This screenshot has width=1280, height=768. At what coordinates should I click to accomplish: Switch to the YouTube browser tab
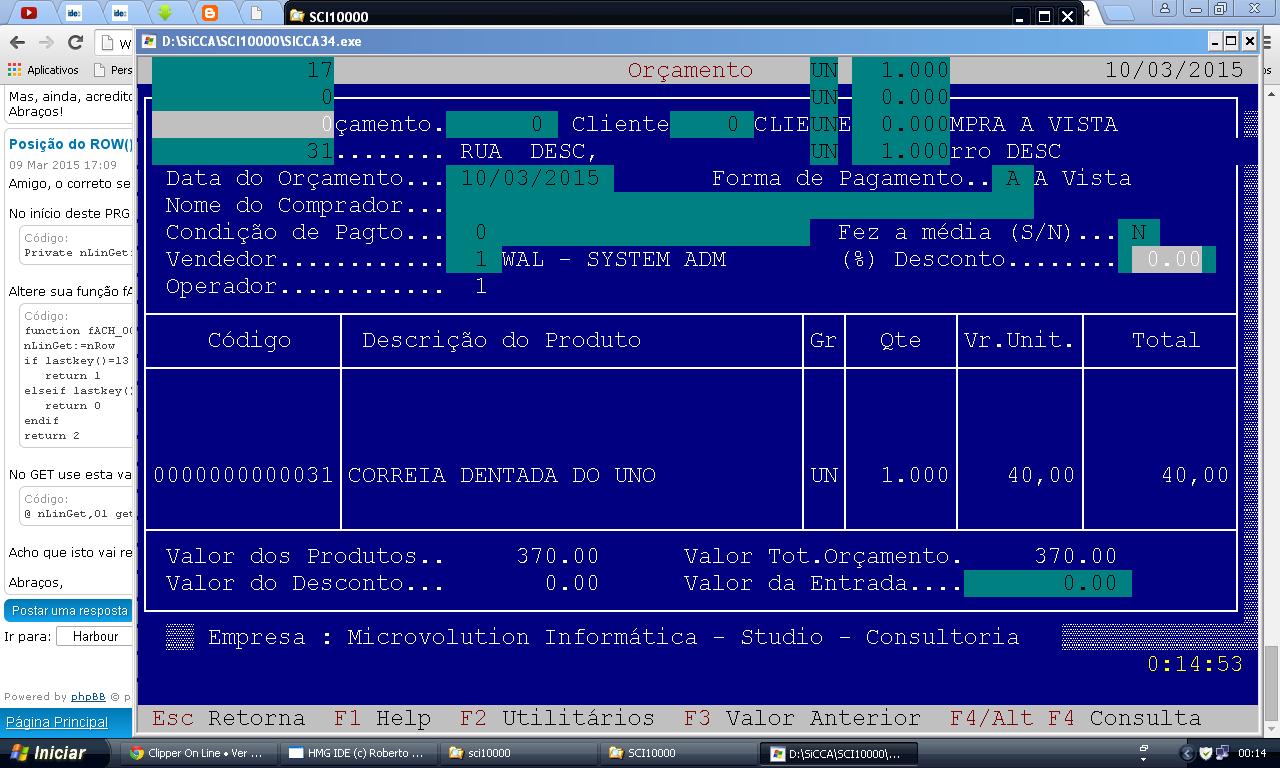pyautogui.click(x=29, y=13)
